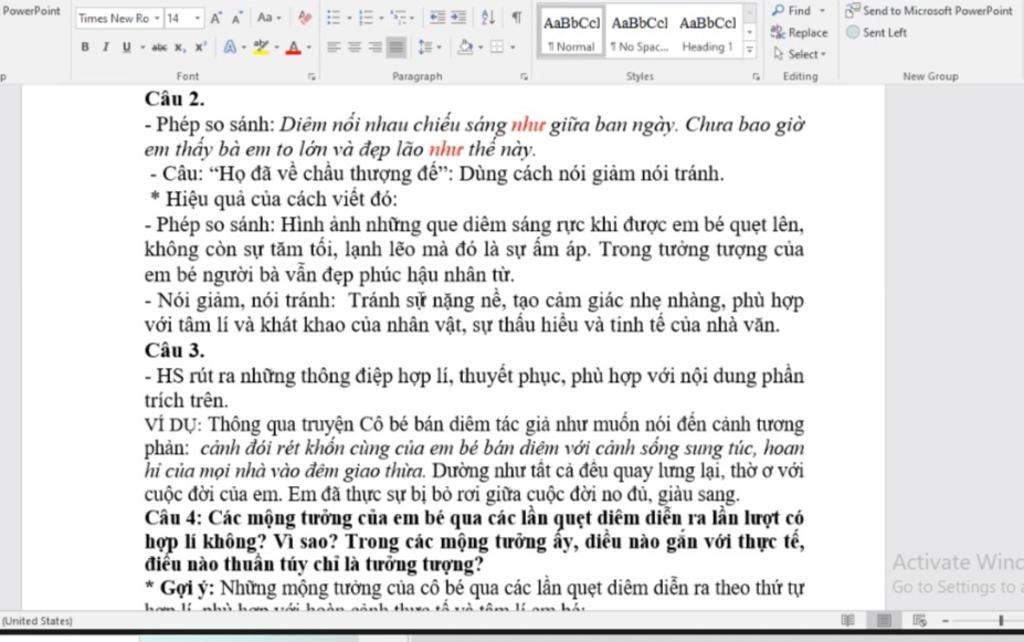Apply the Normal style
1024x642 pixels.
coord(571,32)
